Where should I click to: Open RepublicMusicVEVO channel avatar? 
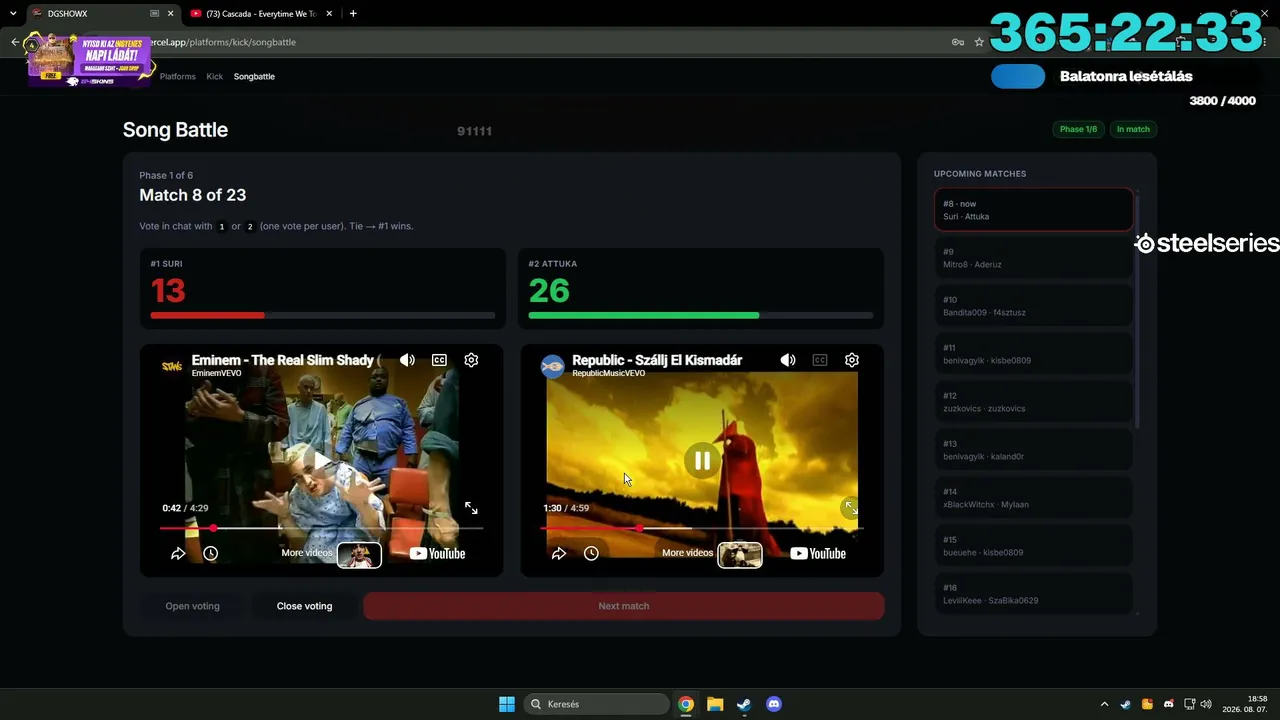[x=553, y=366]
